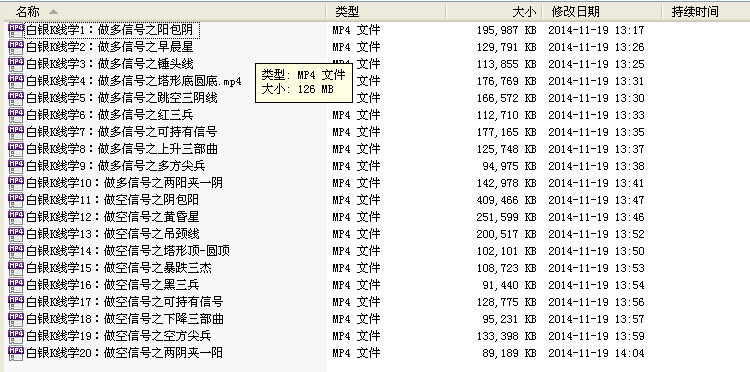Screen dimensions: 750x372
Task: Click MP4 icon of 白银K线学15 file
Action: coord(16,268)
